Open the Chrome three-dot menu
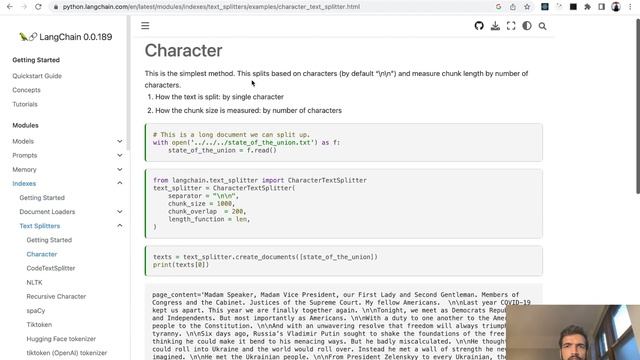The width and height of the screenshot is (640, 360). pyautogui.click(x=630, y=7)
